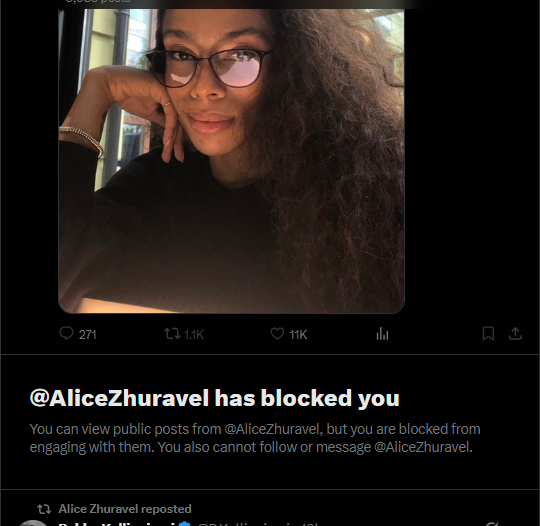View post analytics bar chart icon
This screenshot has width=540, height=526.
pyautogui.click(x=382, y=333)
